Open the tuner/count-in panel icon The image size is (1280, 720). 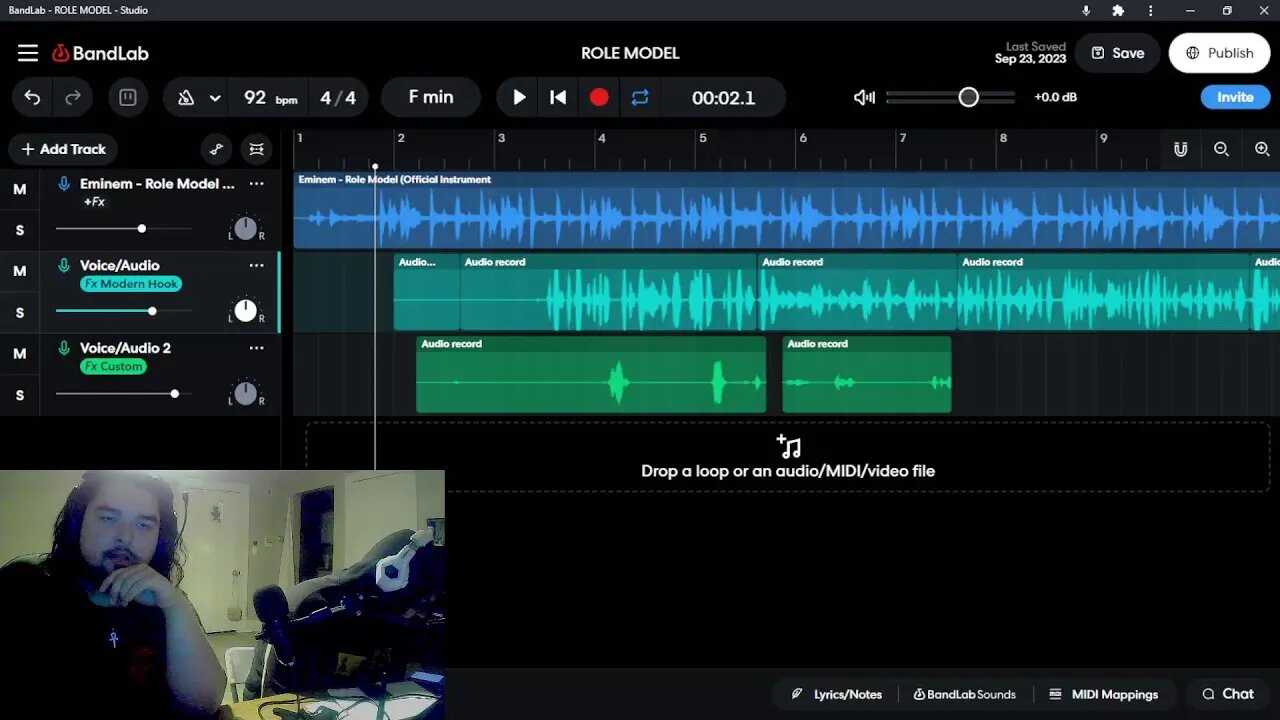128,97
